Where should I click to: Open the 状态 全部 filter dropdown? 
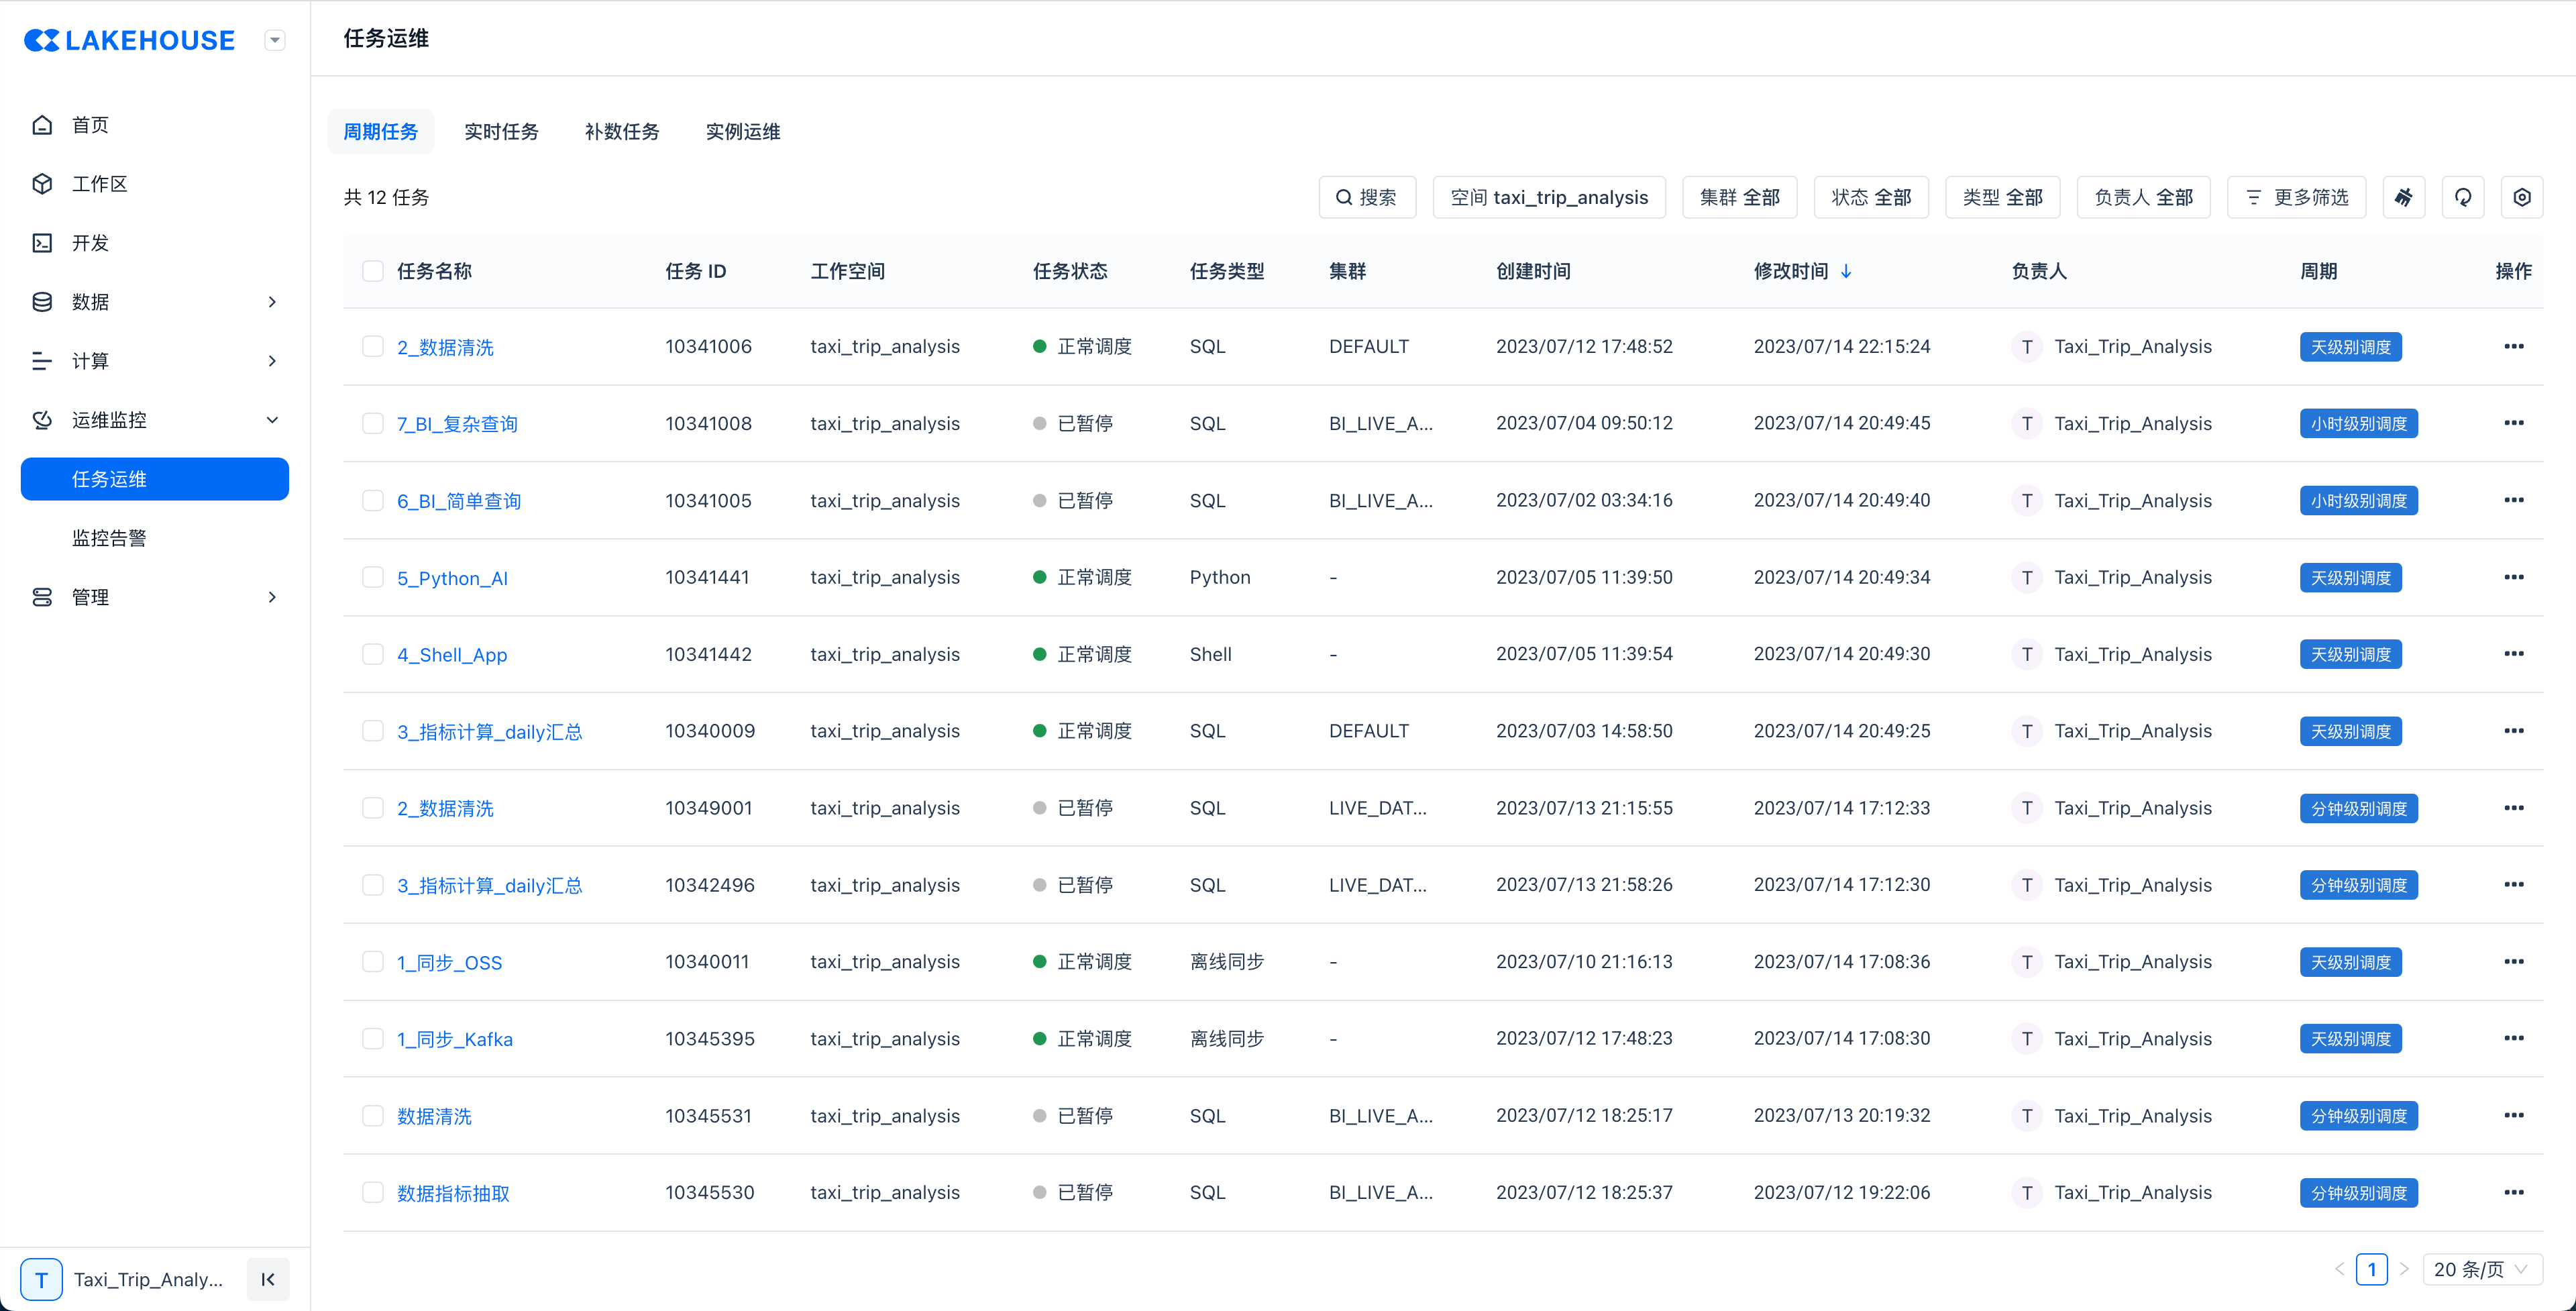point(1870,197)
